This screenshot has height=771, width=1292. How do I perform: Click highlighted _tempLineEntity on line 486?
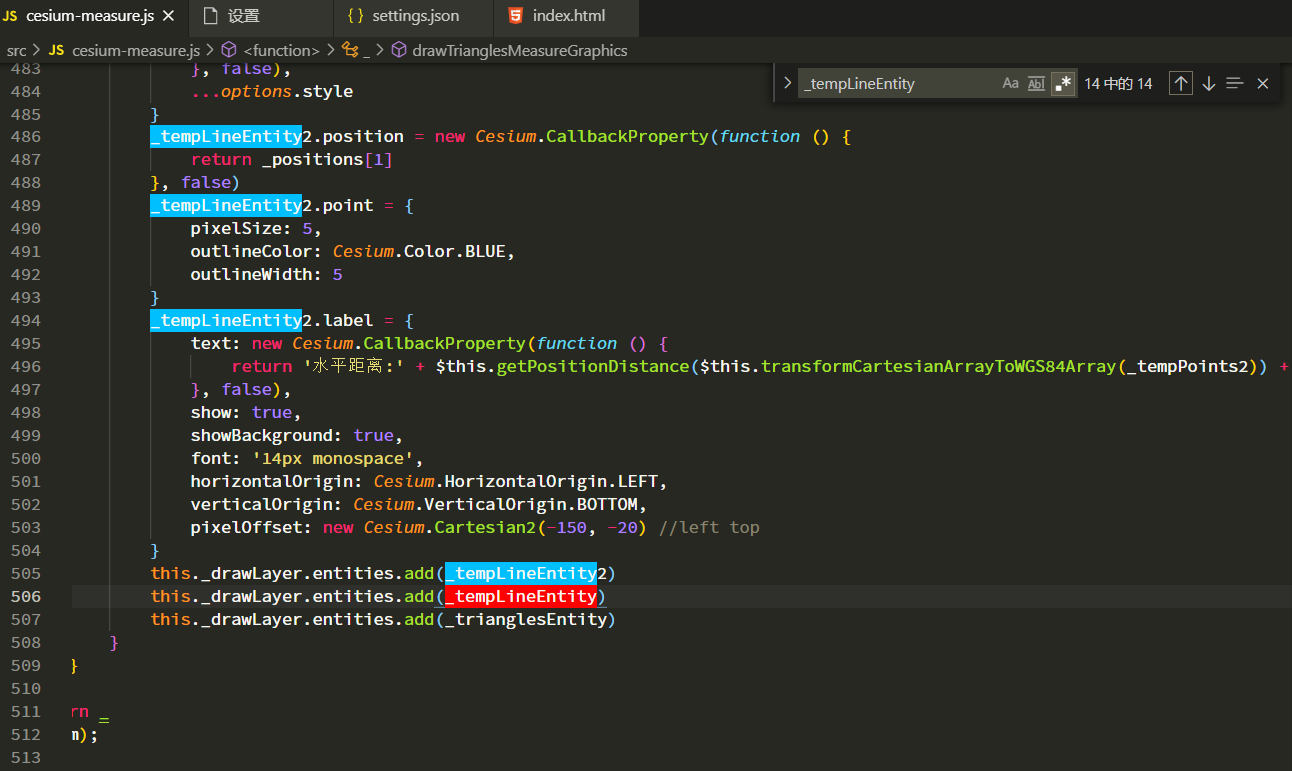click(x=226, y=137)
